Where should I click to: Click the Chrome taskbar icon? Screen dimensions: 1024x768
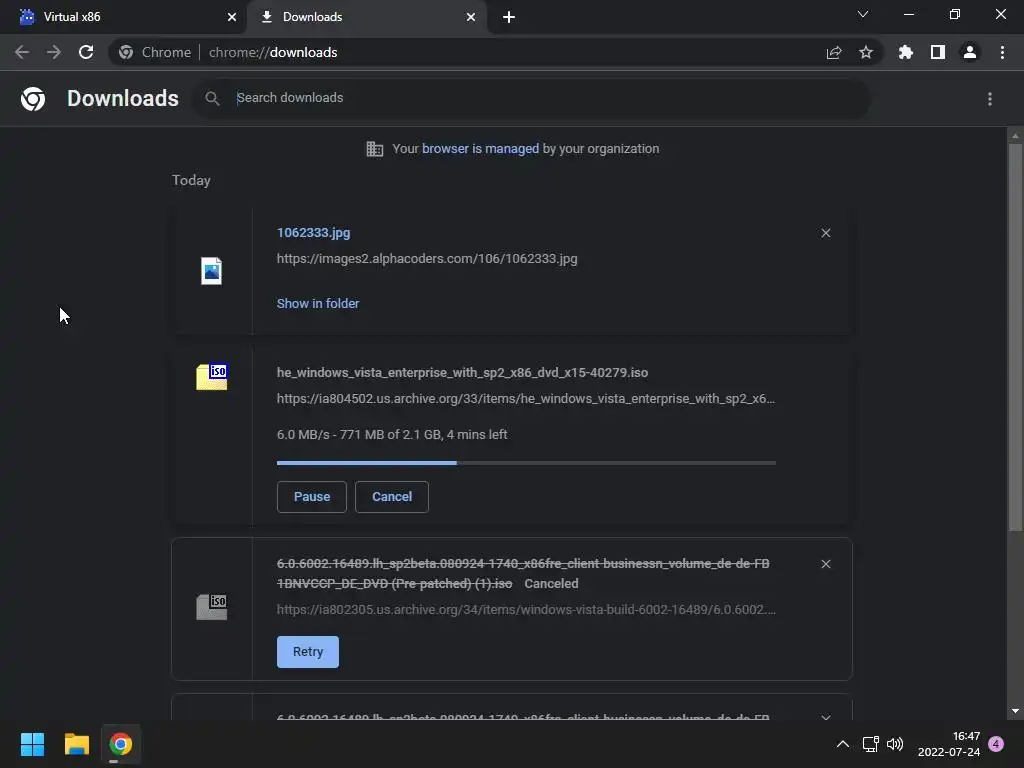[x=121, y=744]
